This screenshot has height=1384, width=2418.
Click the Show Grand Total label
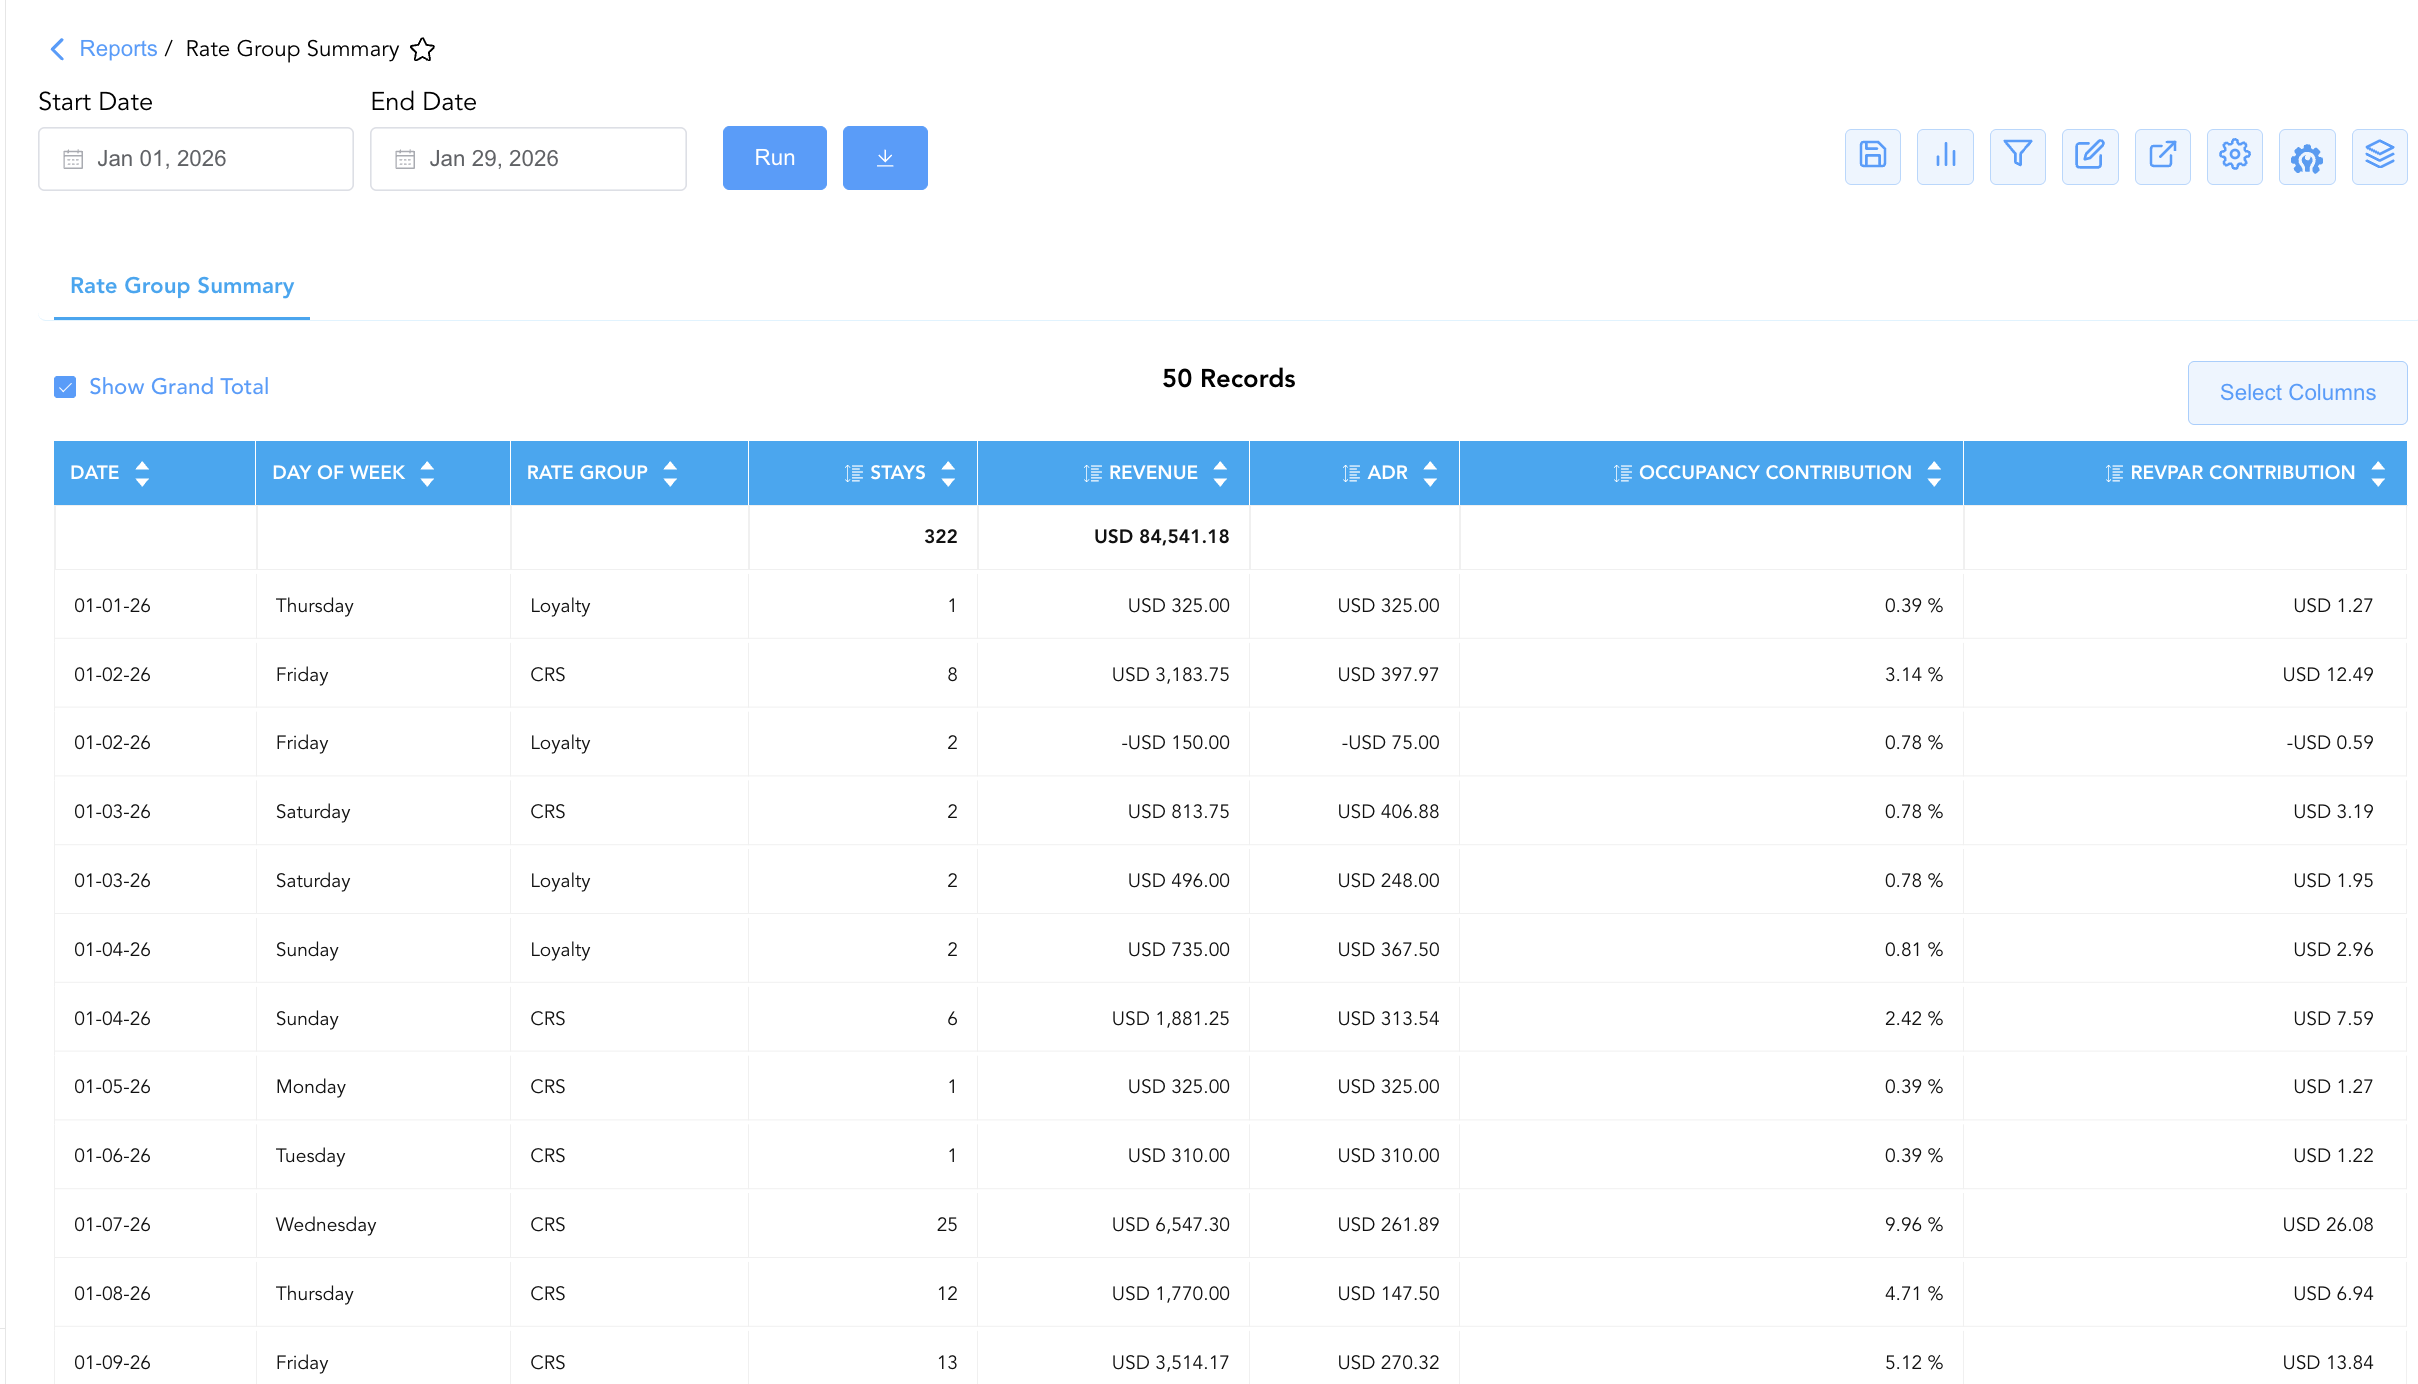pos(179,387)
